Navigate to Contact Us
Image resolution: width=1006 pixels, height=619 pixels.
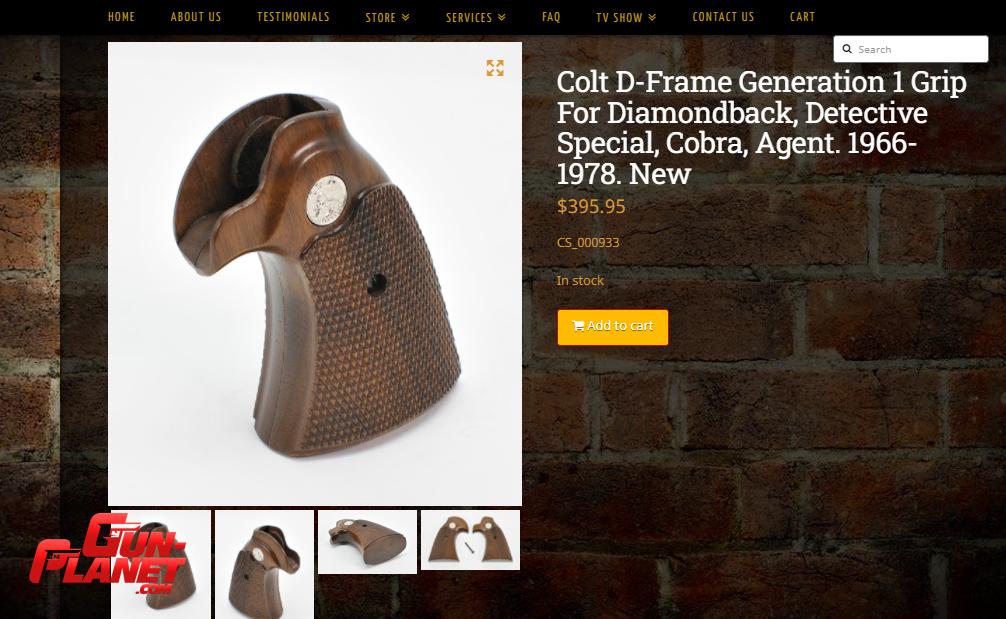(x=723, y=17)
